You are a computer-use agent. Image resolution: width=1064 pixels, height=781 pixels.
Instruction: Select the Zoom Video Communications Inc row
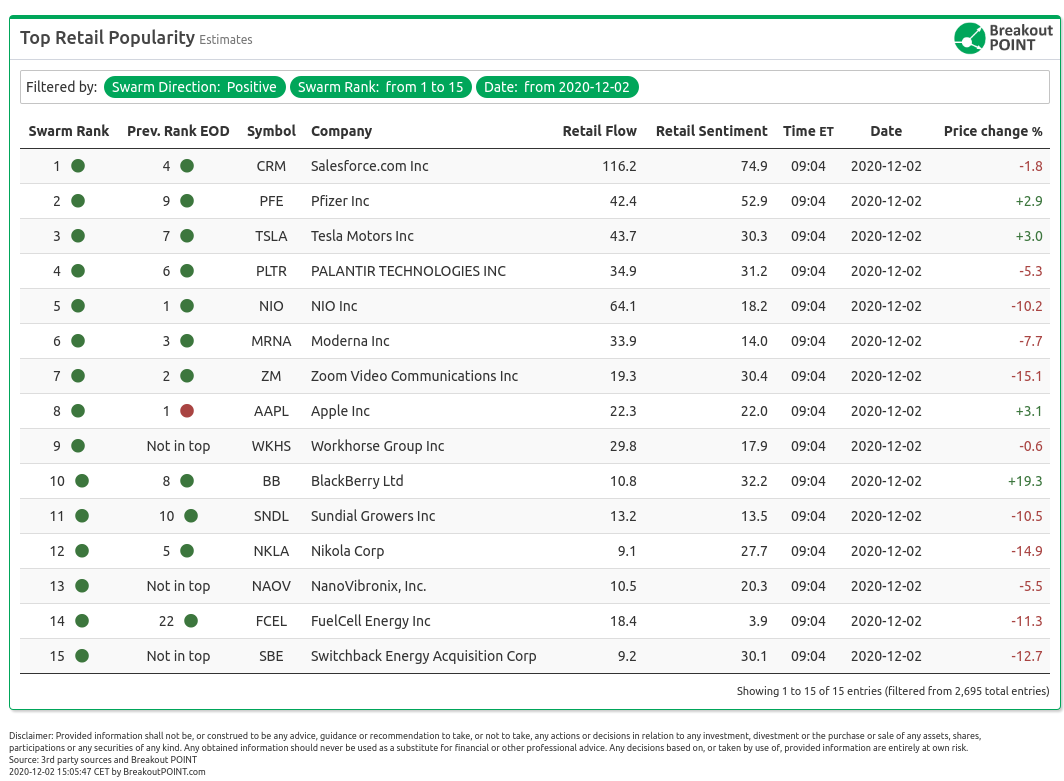click(414, 376)
